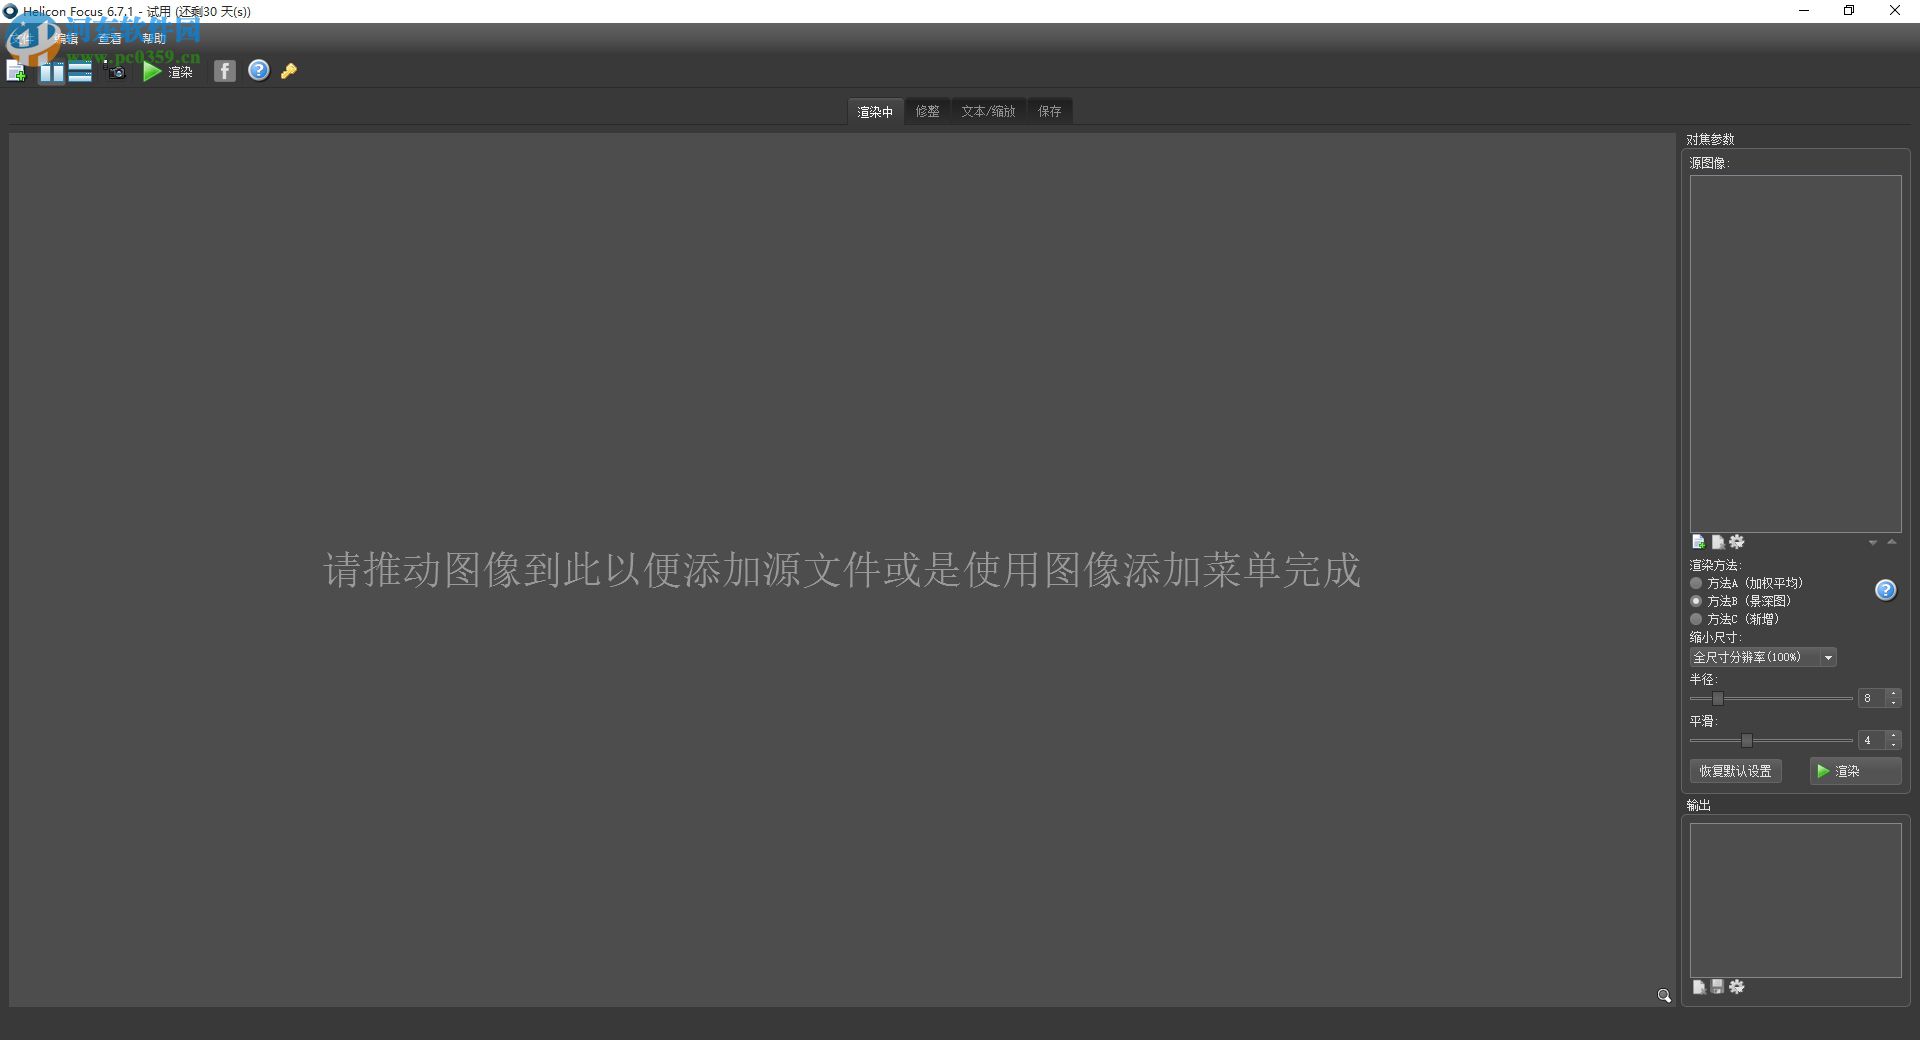
Task: Open output list gear settings
Action: point(1737,987)
